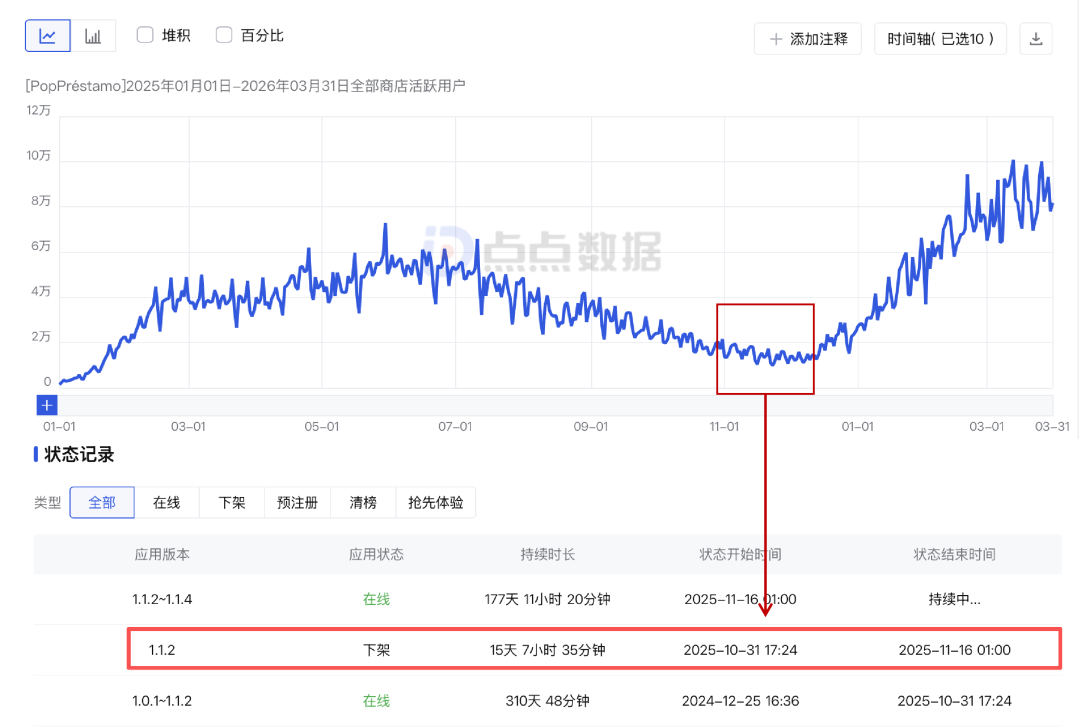The image size is (1080, 728).
Task: Click end time 2025-11-16 01:00
Action: click(955, 650)
